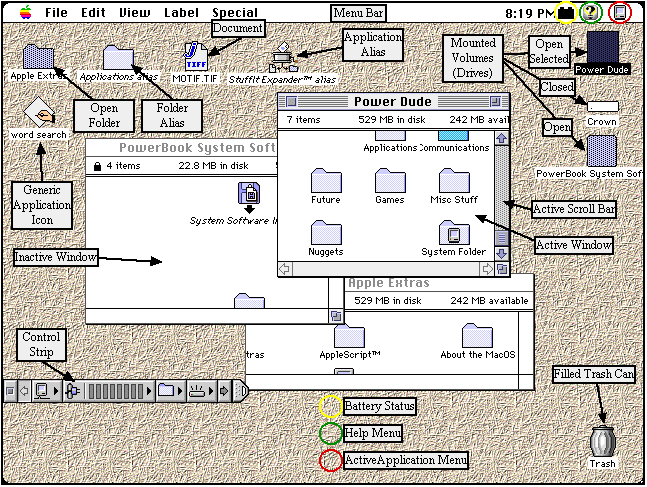
Task: Click the '7 items' text in Power Dude
Action: (x=304, y=120)
